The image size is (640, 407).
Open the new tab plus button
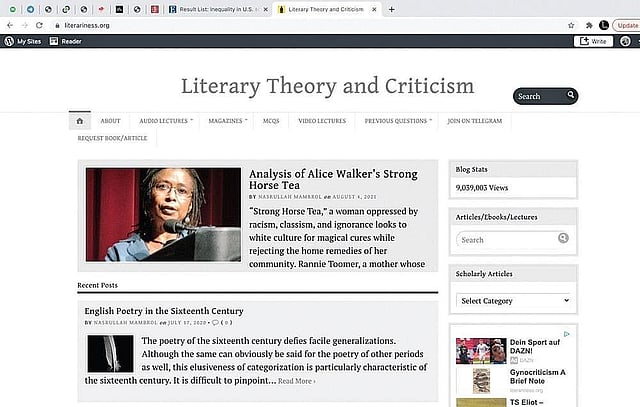[x=391, y=9]
